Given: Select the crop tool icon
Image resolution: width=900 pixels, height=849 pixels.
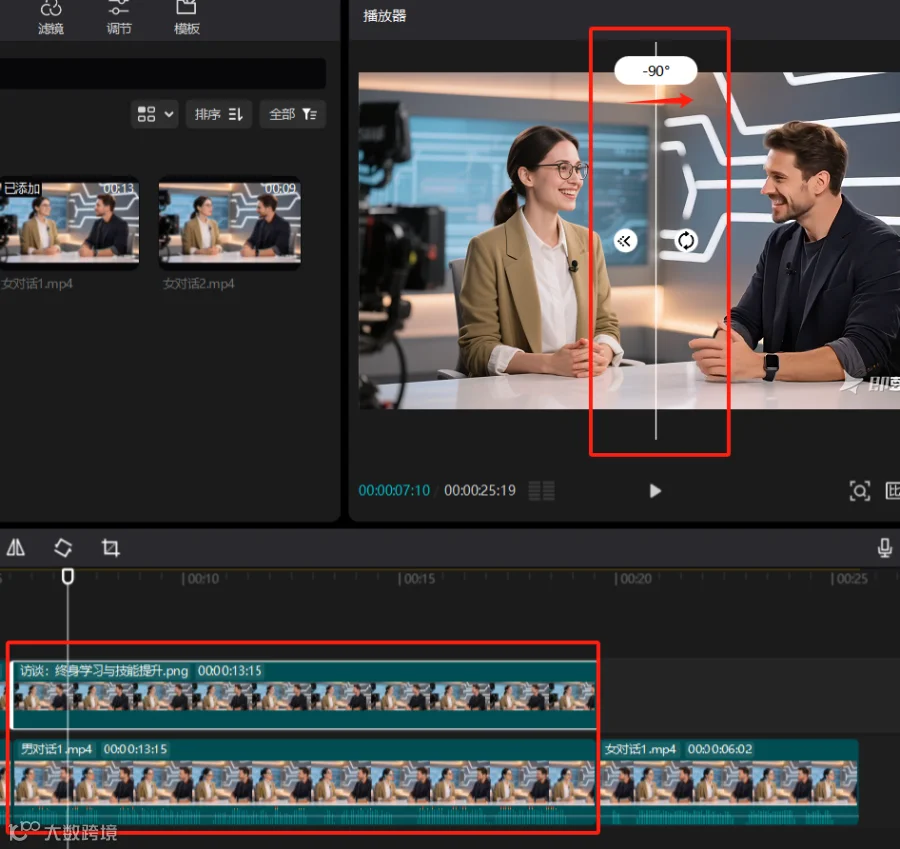Looking at the screenshot, I should [x=111, y=547].
